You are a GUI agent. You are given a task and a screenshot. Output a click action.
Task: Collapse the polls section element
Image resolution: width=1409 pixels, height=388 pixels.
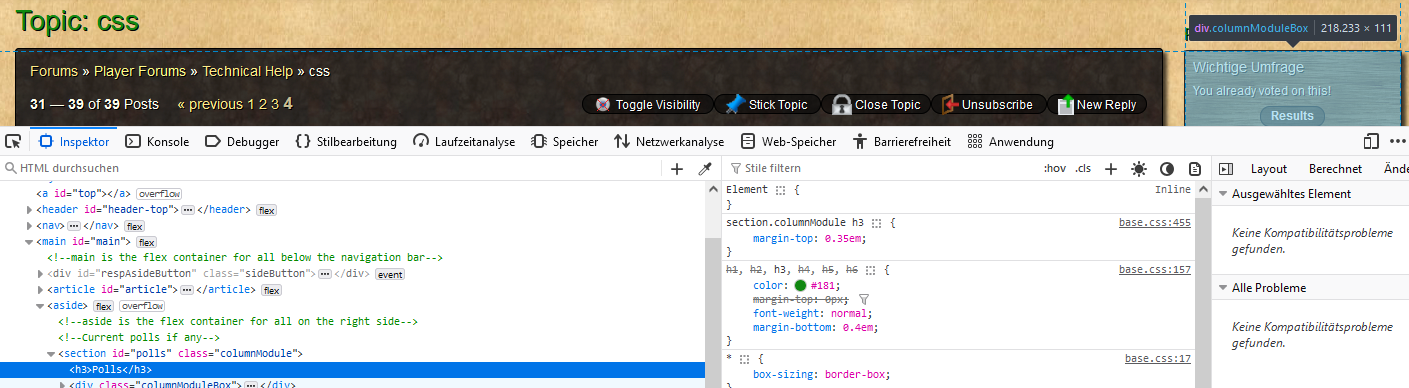51,353
